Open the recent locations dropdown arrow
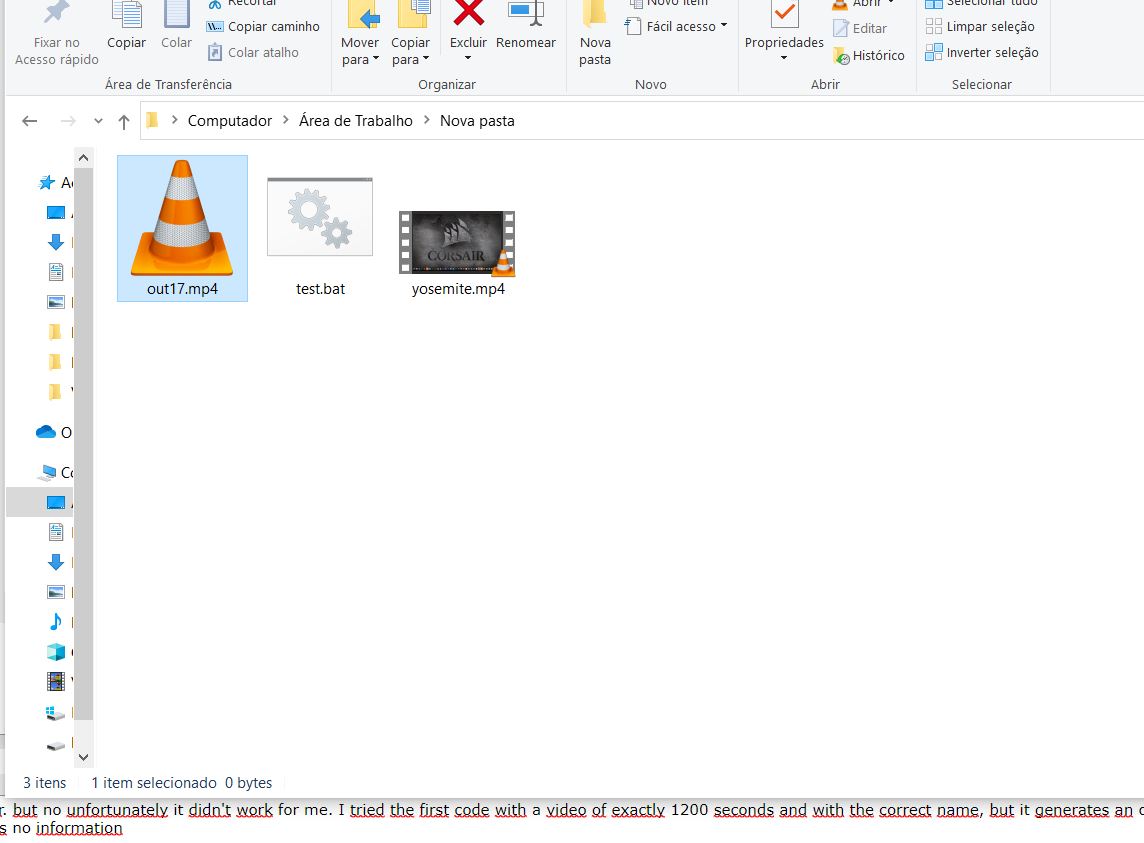The width and height of the screenshot is (1144, 843). point(98,121)
